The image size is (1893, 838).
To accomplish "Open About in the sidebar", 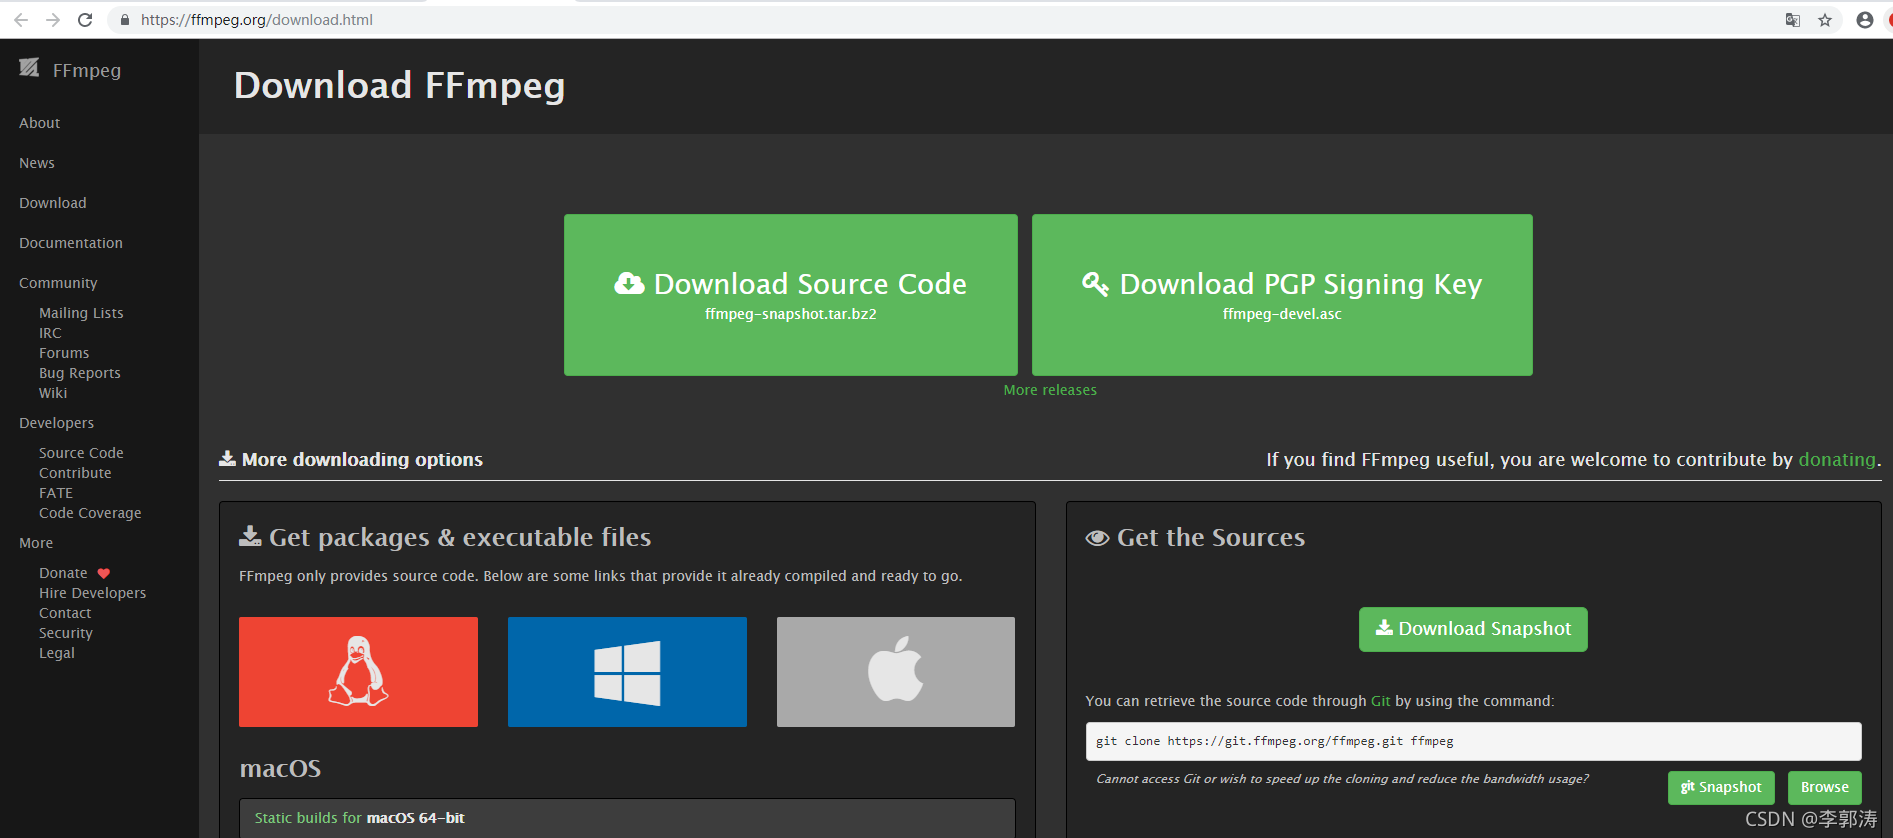I will (40, 123).
